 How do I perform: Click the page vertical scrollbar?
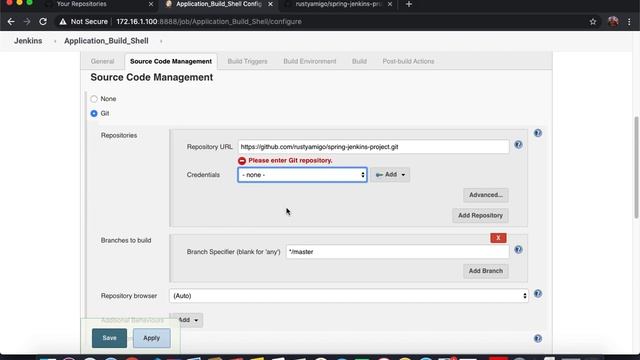tap(636, 167)
